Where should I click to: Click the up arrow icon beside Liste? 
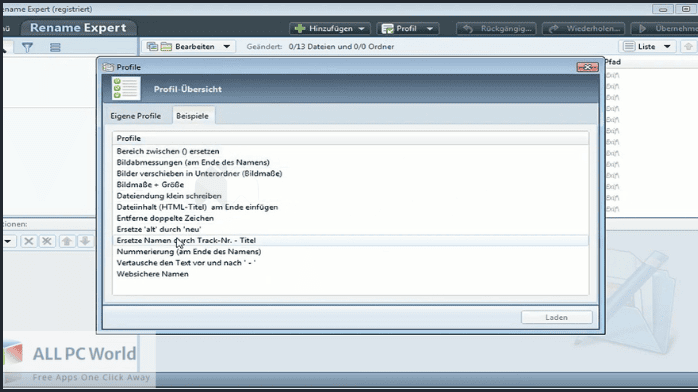tap(688, 46)
